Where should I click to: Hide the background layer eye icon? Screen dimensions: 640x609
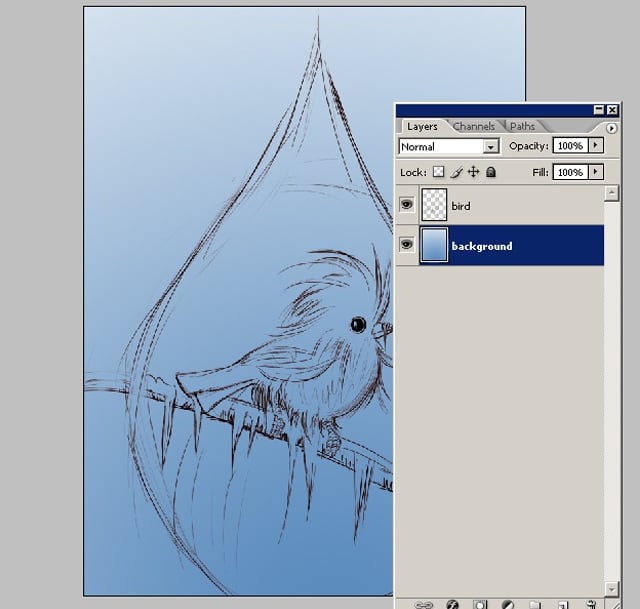[x=407, y=244]
